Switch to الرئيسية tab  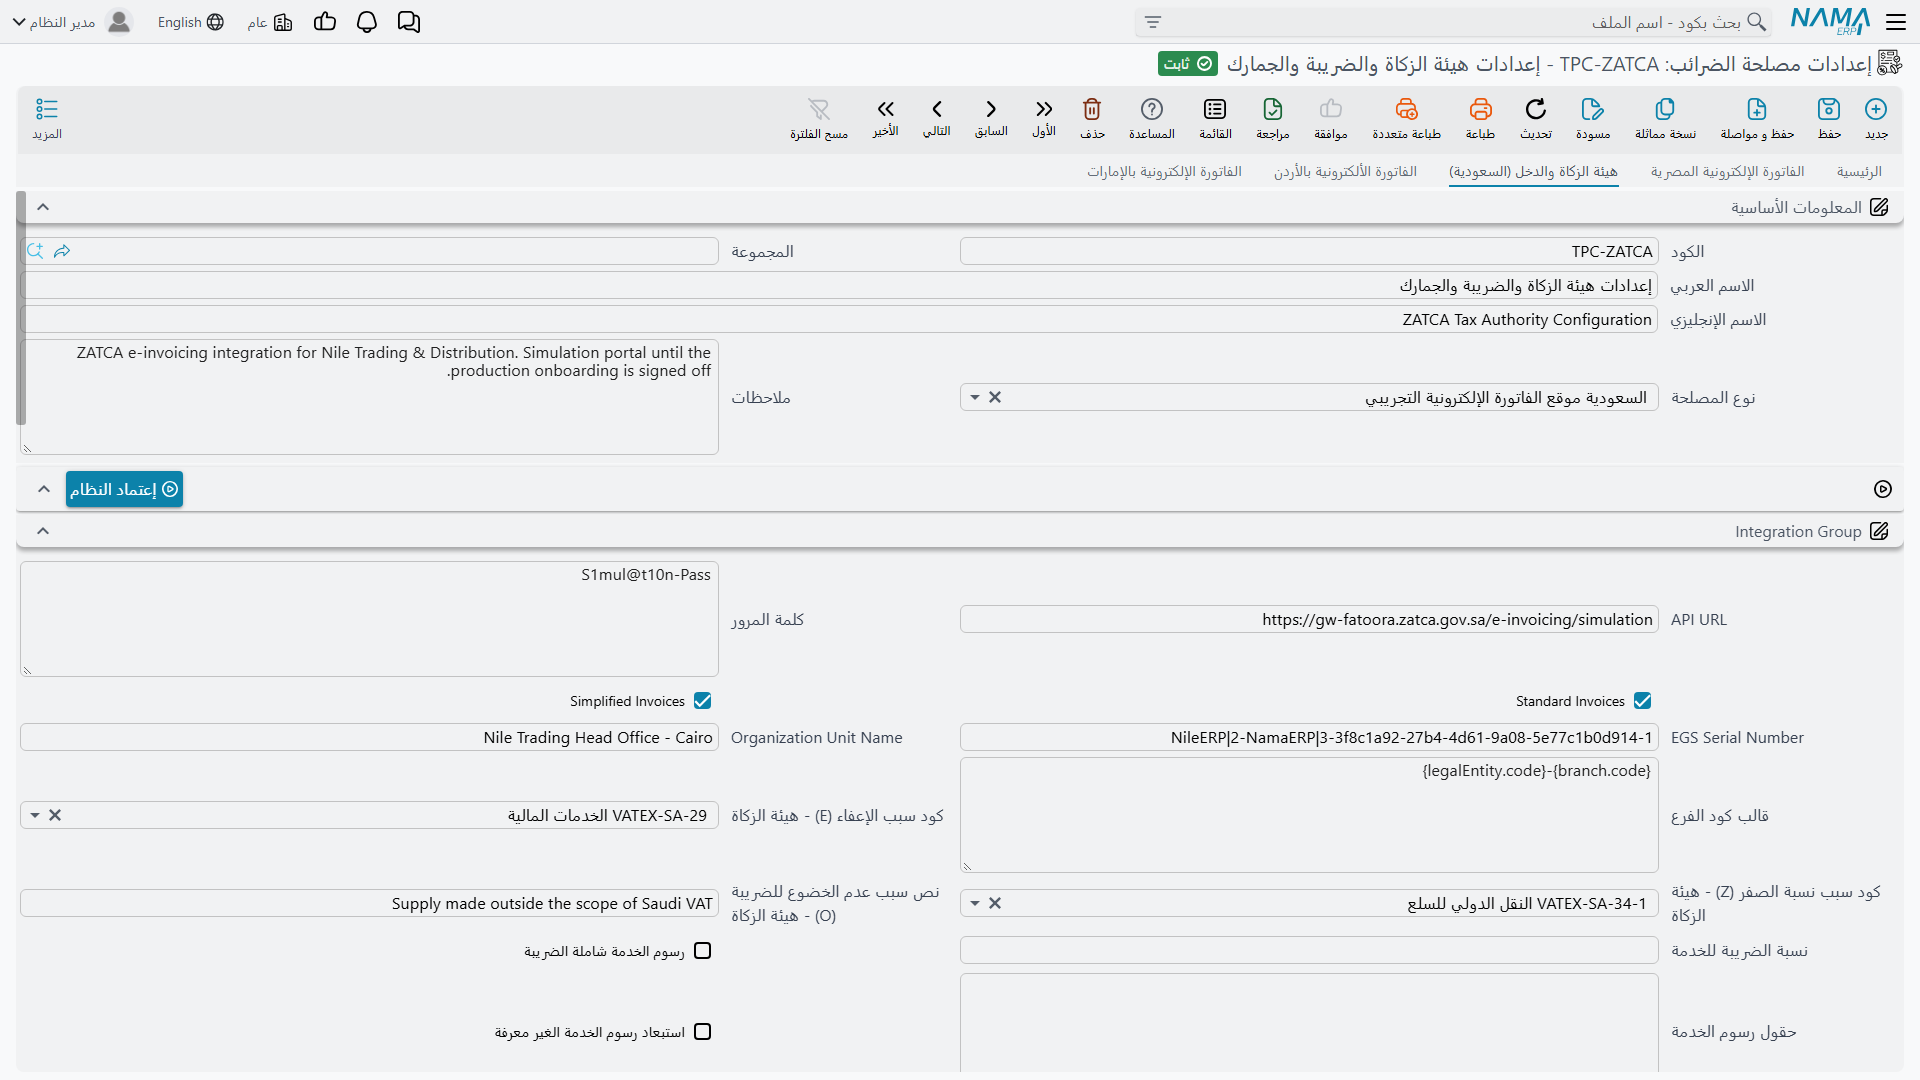click(1859, 172)
